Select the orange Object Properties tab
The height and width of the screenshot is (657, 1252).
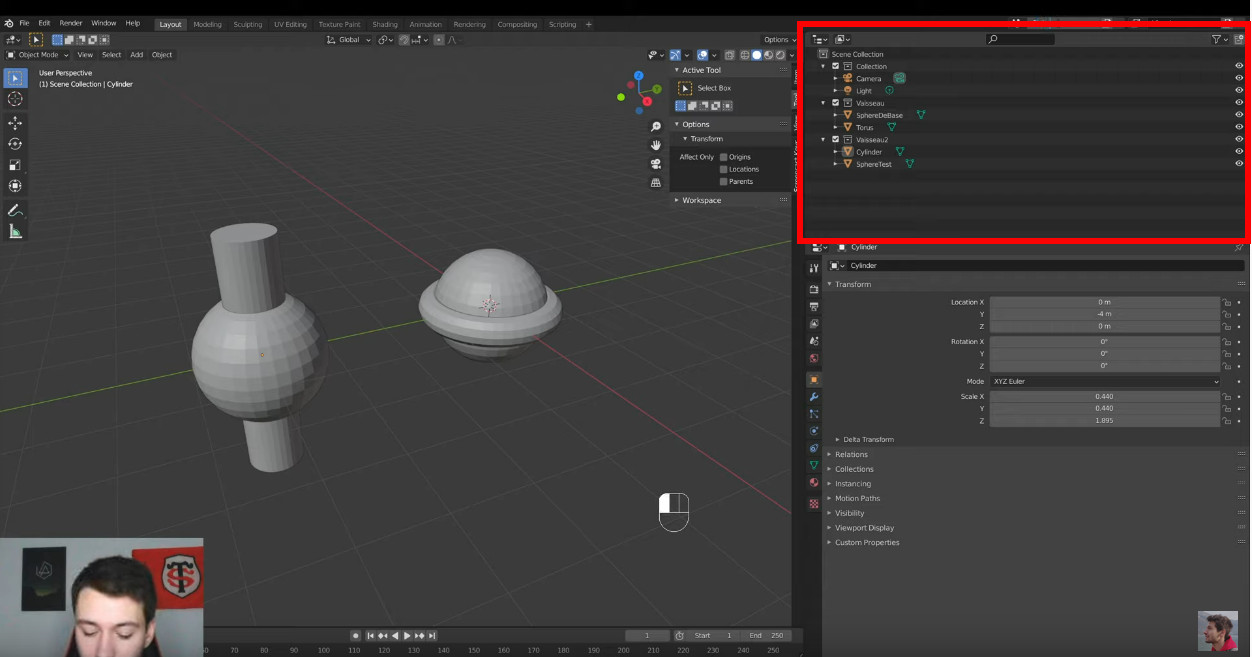pos(814,379)
